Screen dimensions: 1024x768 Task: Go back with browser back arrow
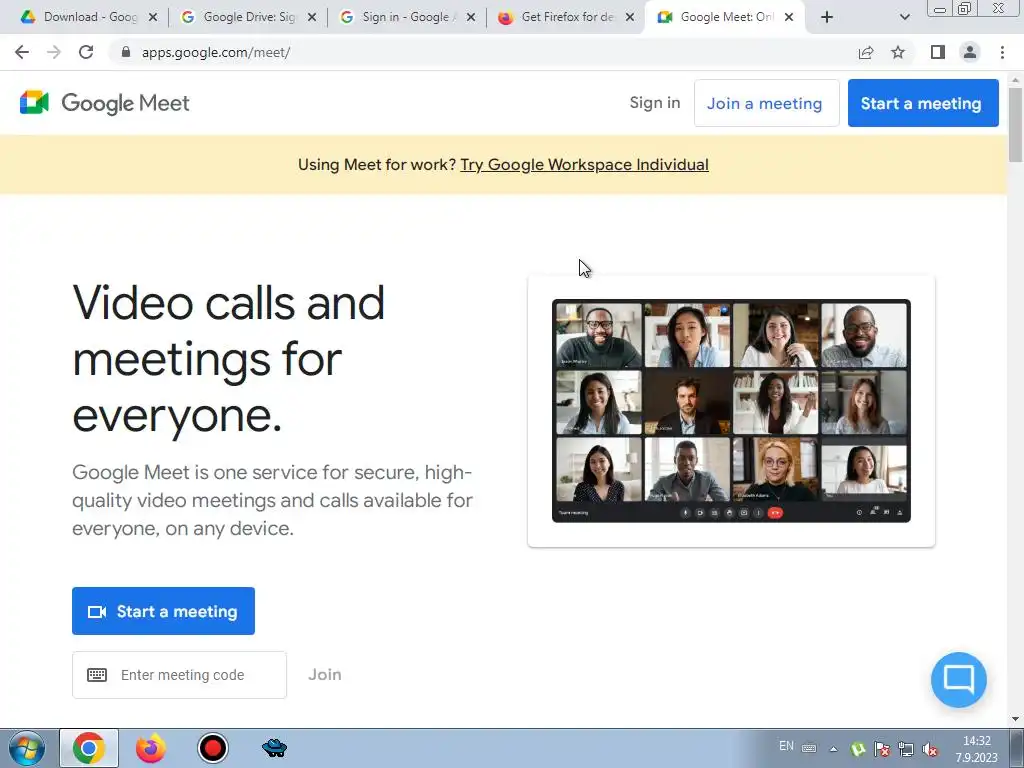[x=22, y=52]
